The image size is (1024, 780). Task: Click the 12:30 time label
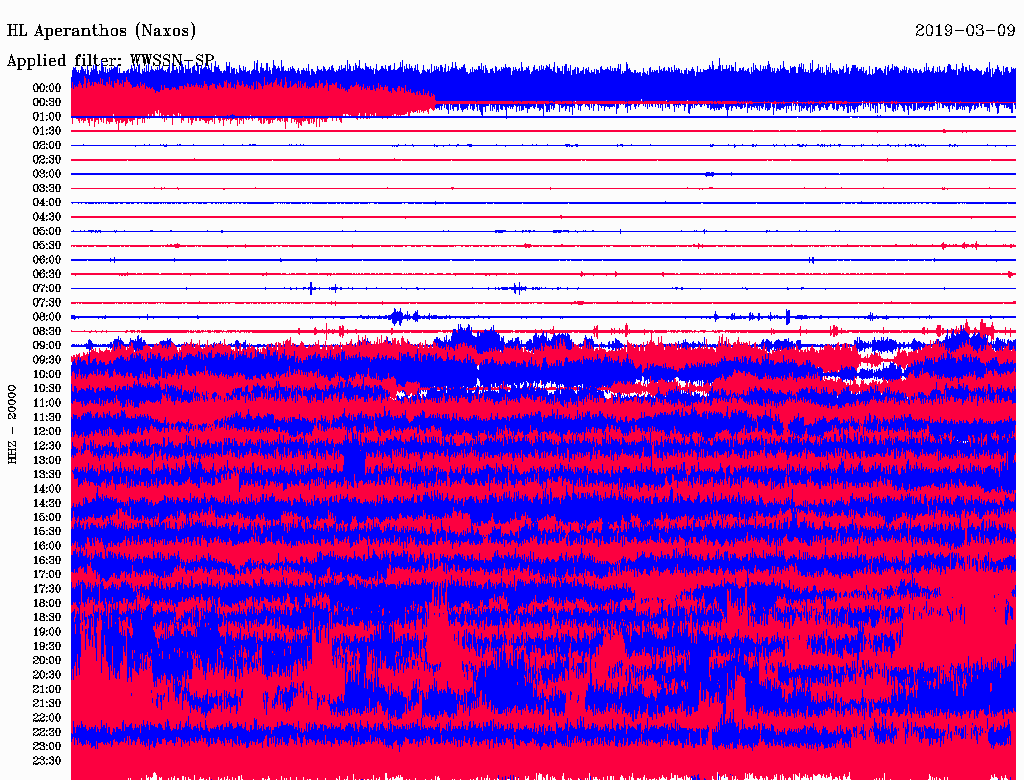[x=48, y=446]
